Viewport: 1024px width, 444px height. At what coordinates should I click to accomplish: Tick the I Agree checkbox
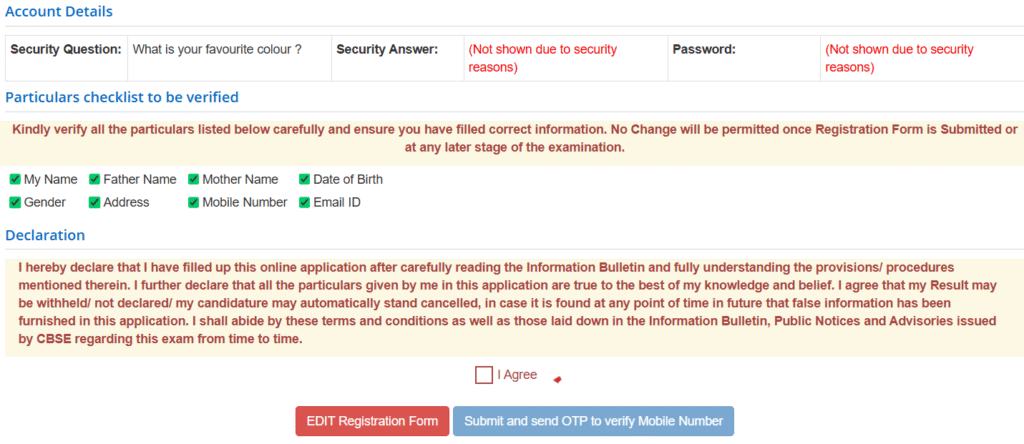(484, 375)
